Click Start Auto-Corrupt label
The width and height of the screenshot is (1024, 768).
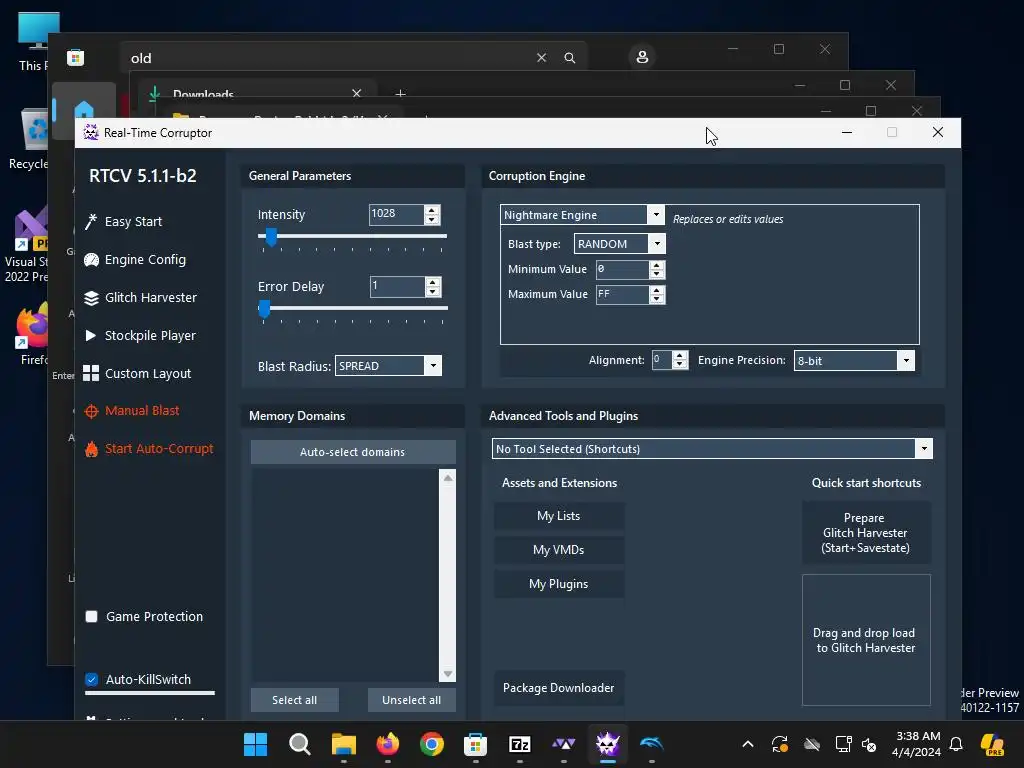(x=159, y=449)
